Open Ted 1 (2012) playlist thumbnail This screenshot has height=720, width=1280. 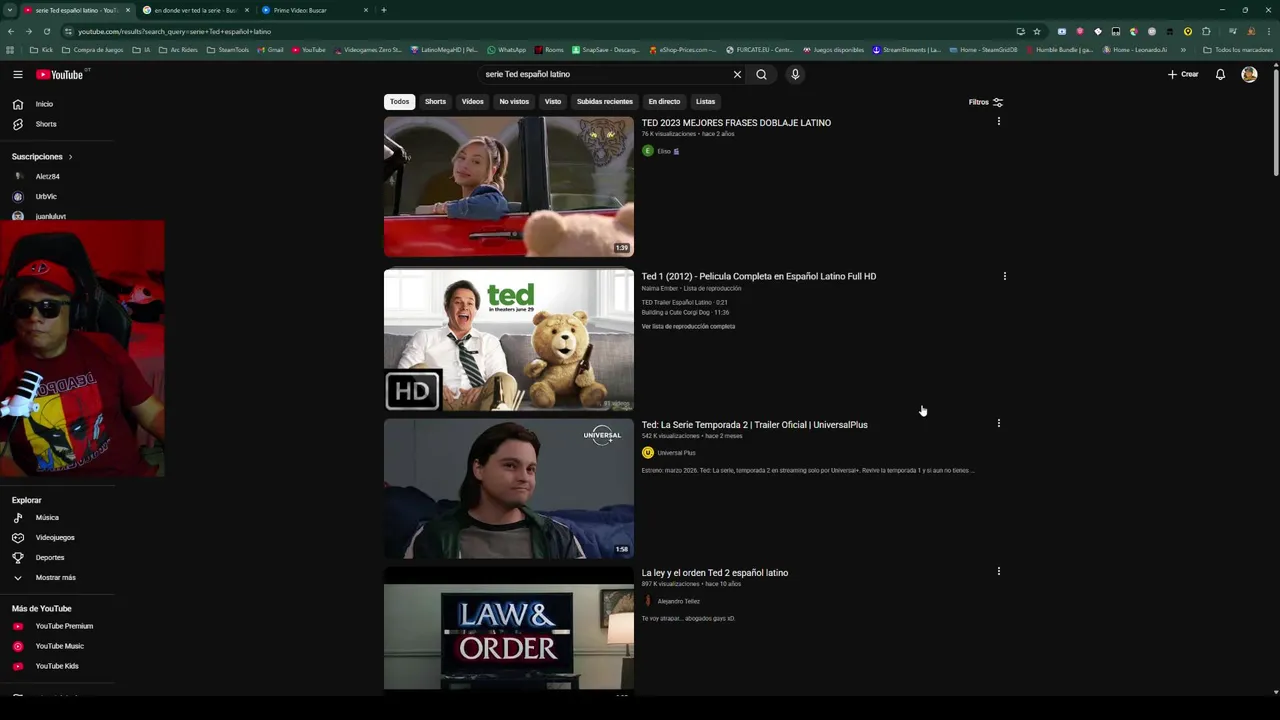coord(508,340)
